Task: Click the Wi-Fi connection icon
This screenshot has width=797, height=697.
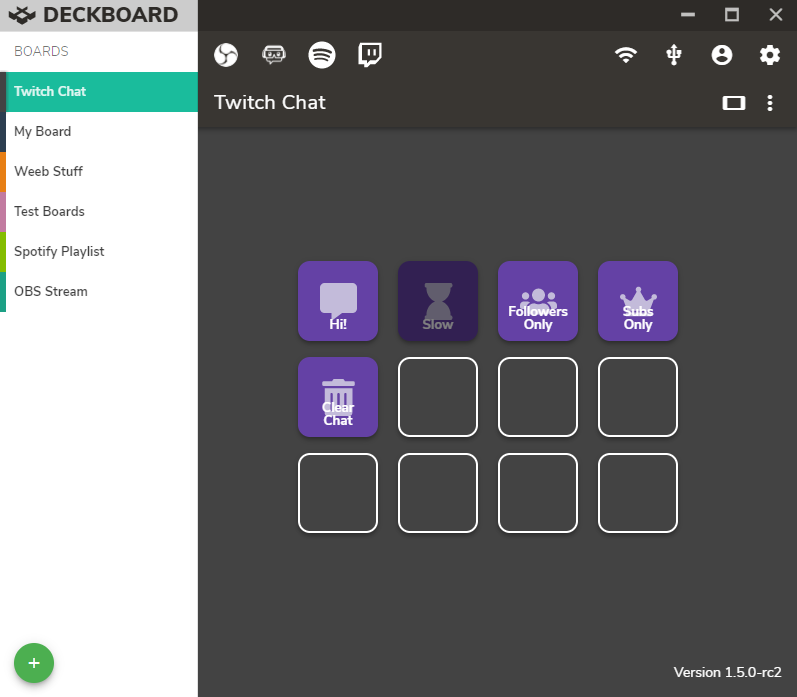Action: click(626, 54)
